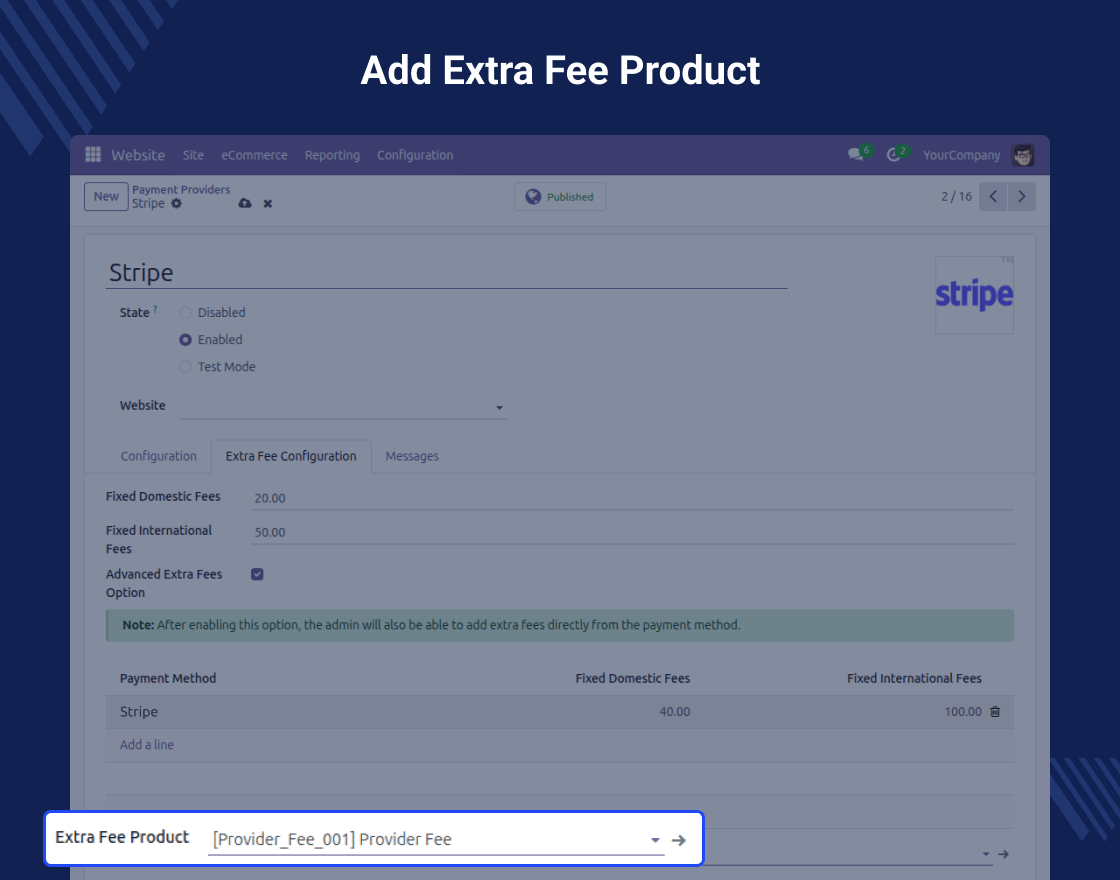Open the activities clock icon
Image resolution: width=1120 pixels, height=880 pixels.
(894, 155)
